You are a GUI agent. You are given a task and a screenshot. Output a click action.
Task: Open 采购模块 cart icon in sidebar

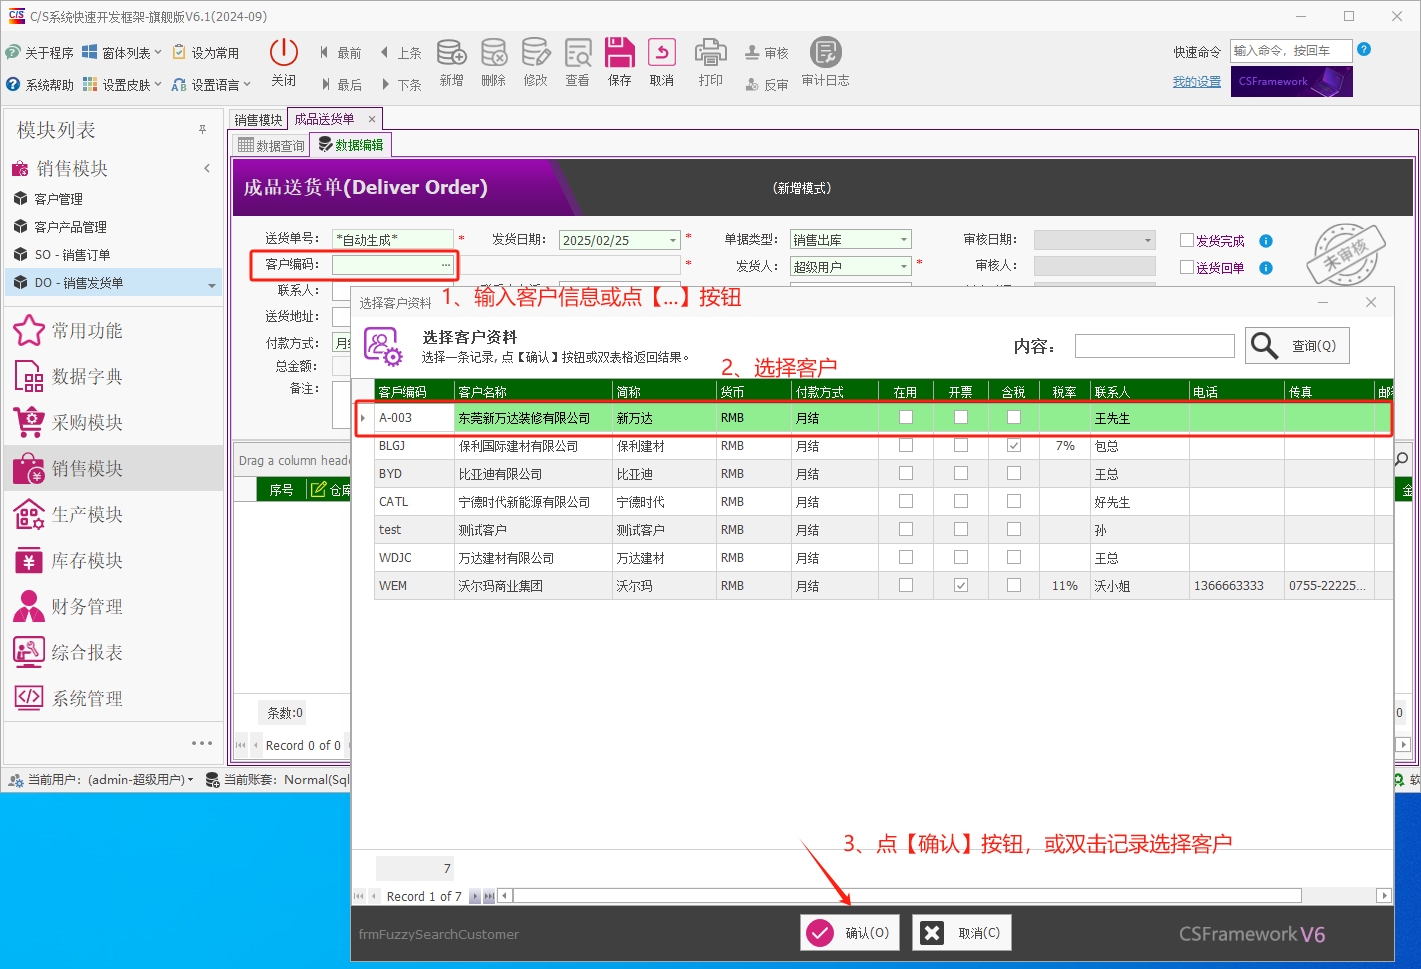click(x=29, y=422)
